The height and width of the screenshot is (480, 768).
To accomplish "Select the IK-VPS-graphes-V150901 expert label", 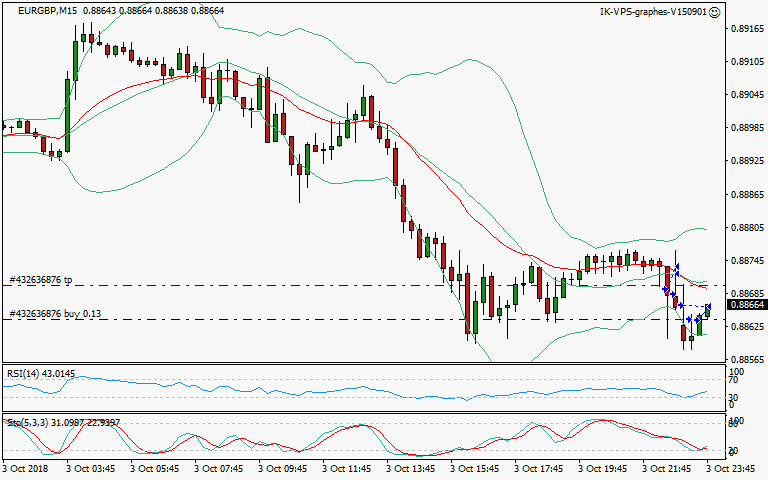I will (x=652, y=12).
